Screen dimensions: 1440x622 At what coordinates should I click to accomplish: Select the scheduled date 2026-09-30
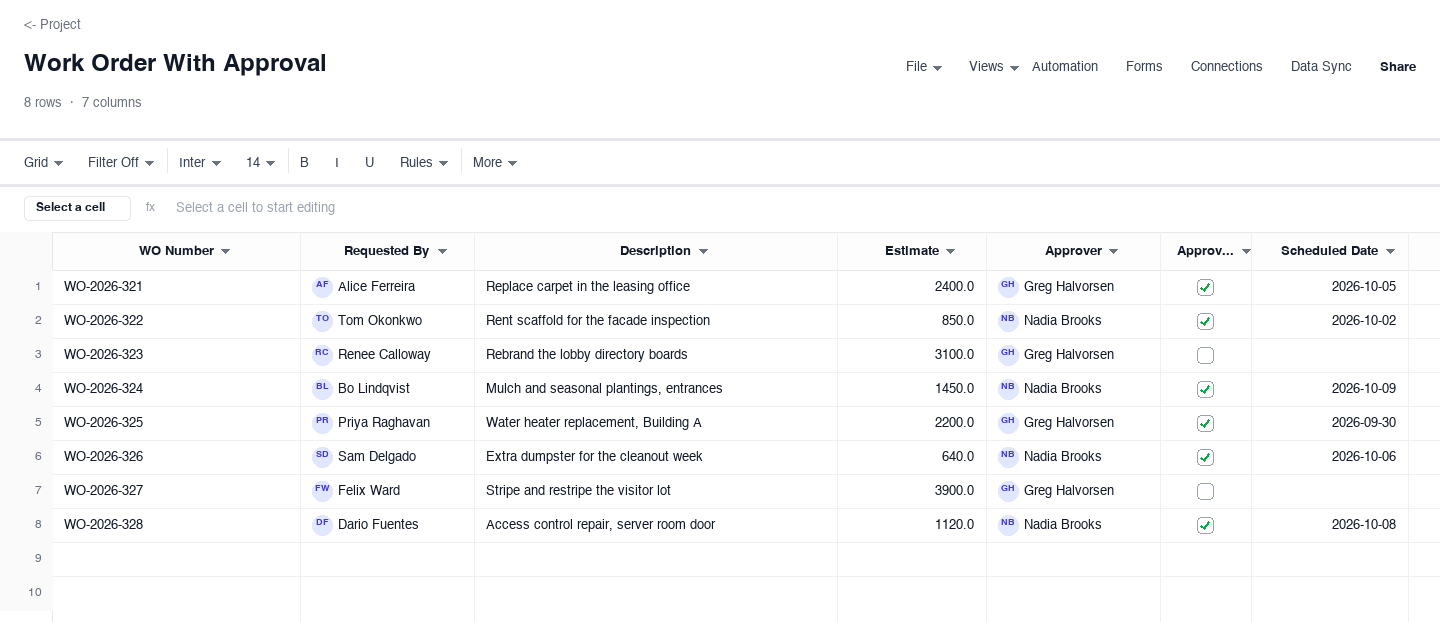(x=1330, y=423)
